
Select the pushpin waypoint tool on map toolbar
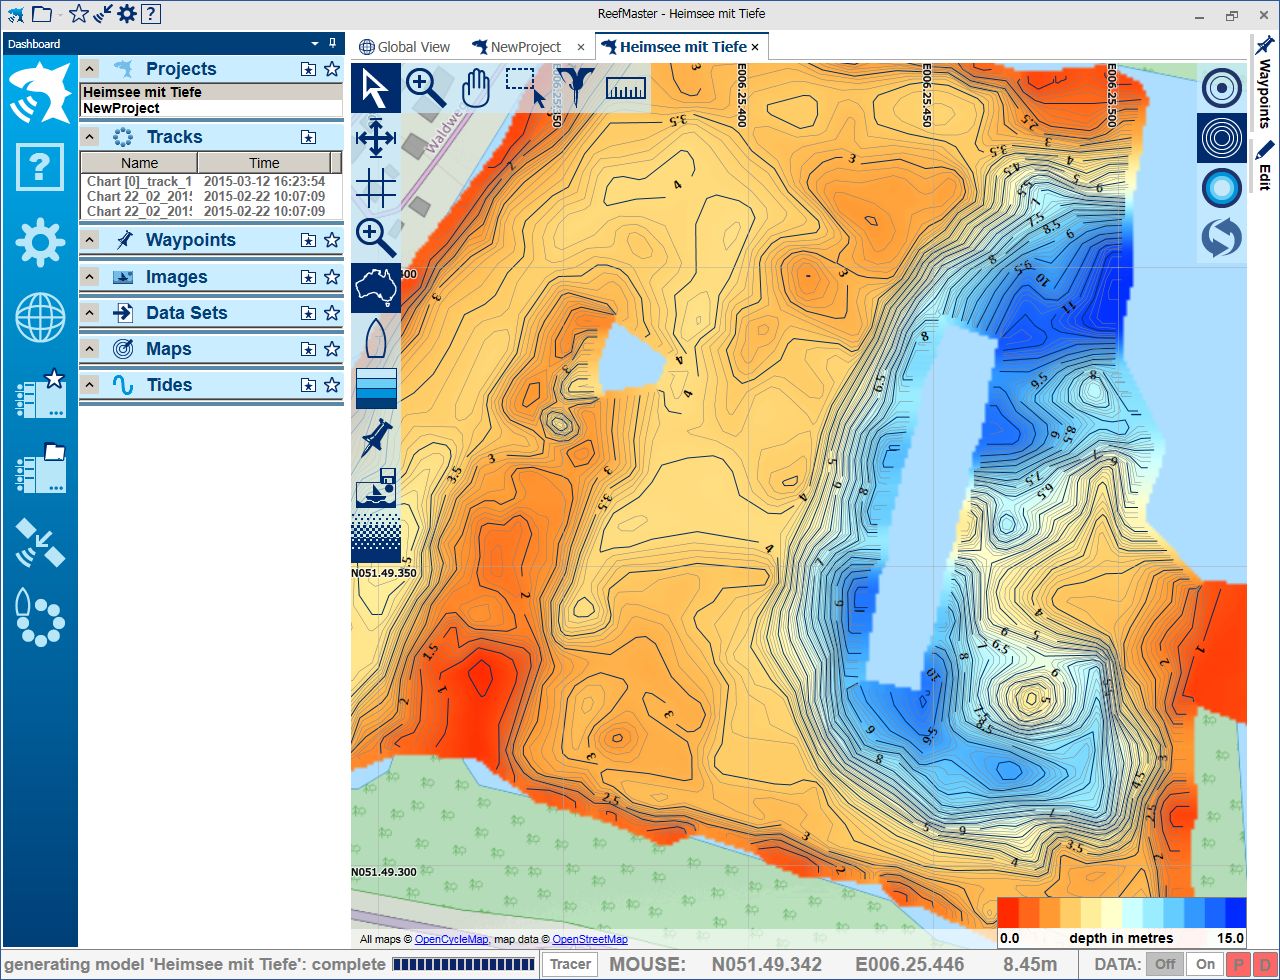coord(376,438)
